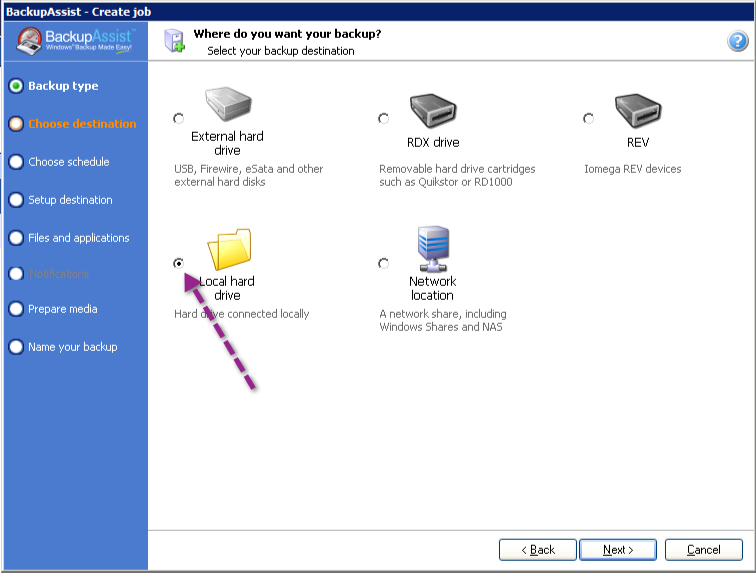The width and height of the screenshot is (756, 573).
Task: Click the Network location server icon
Action: tap(433, 249)
